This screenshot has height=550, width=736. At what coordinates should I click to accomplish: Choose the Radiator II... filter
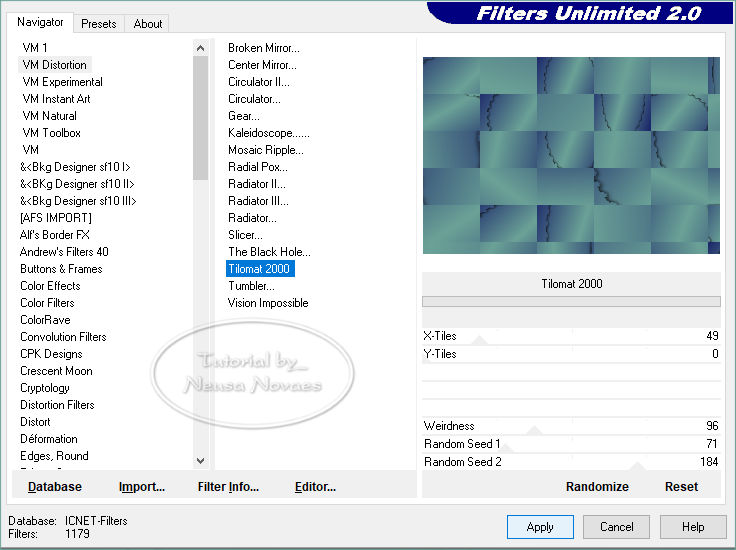(257, 183)
